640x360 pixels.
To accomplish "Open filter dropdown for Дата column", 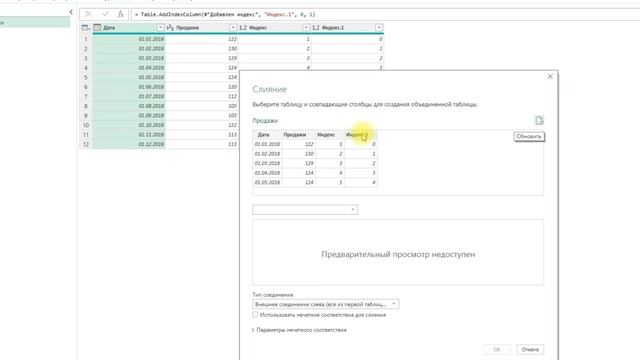I will (x=160, y=28).
